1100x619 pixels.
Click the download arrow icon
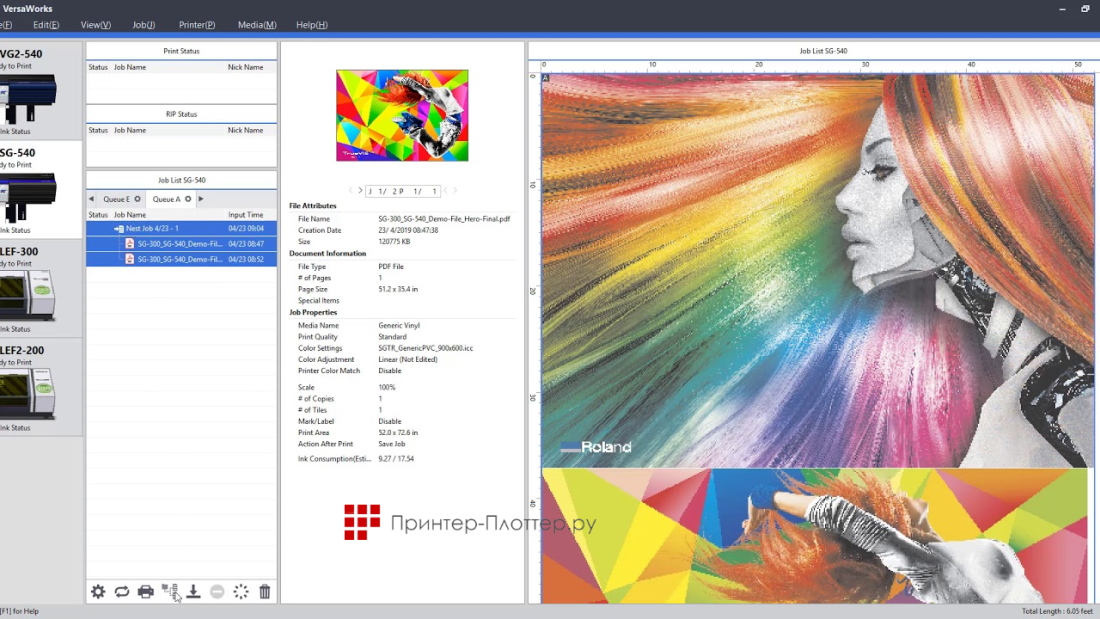coord(193,592)
